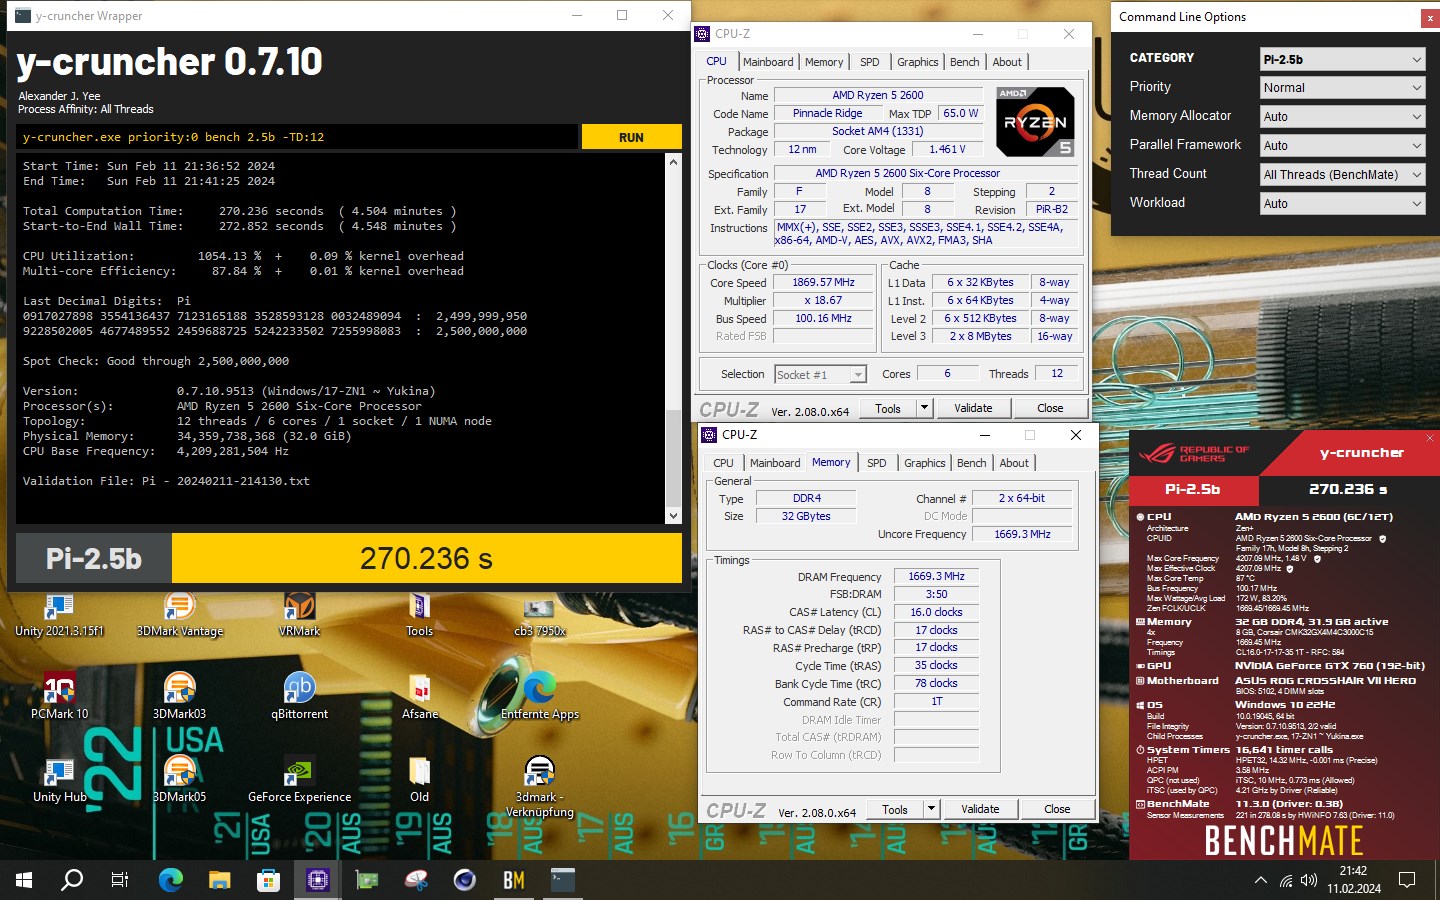The height and width of the screenshot is (900, 1440).
Task: Click y-cruncher output scrollbar down arrow
Action: coord(673,515)
